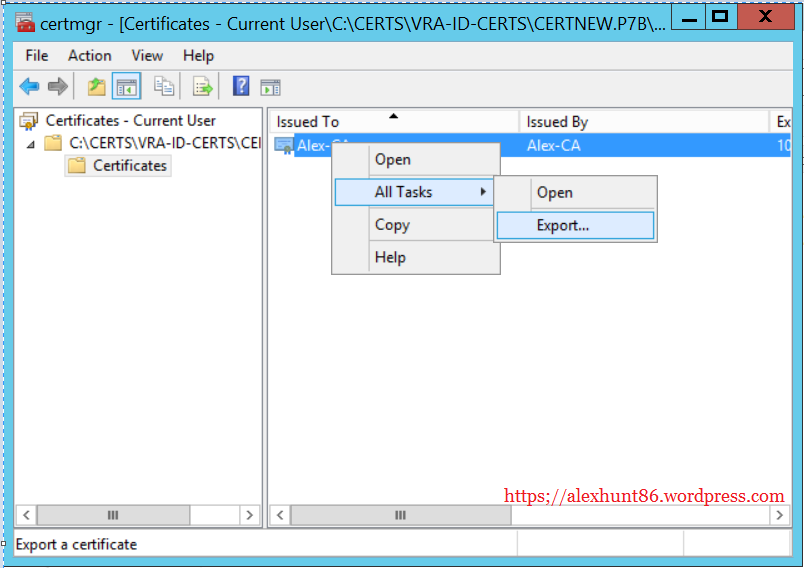804x568 pixels.
Task: Open the View menu
Action: click(147, 56)
